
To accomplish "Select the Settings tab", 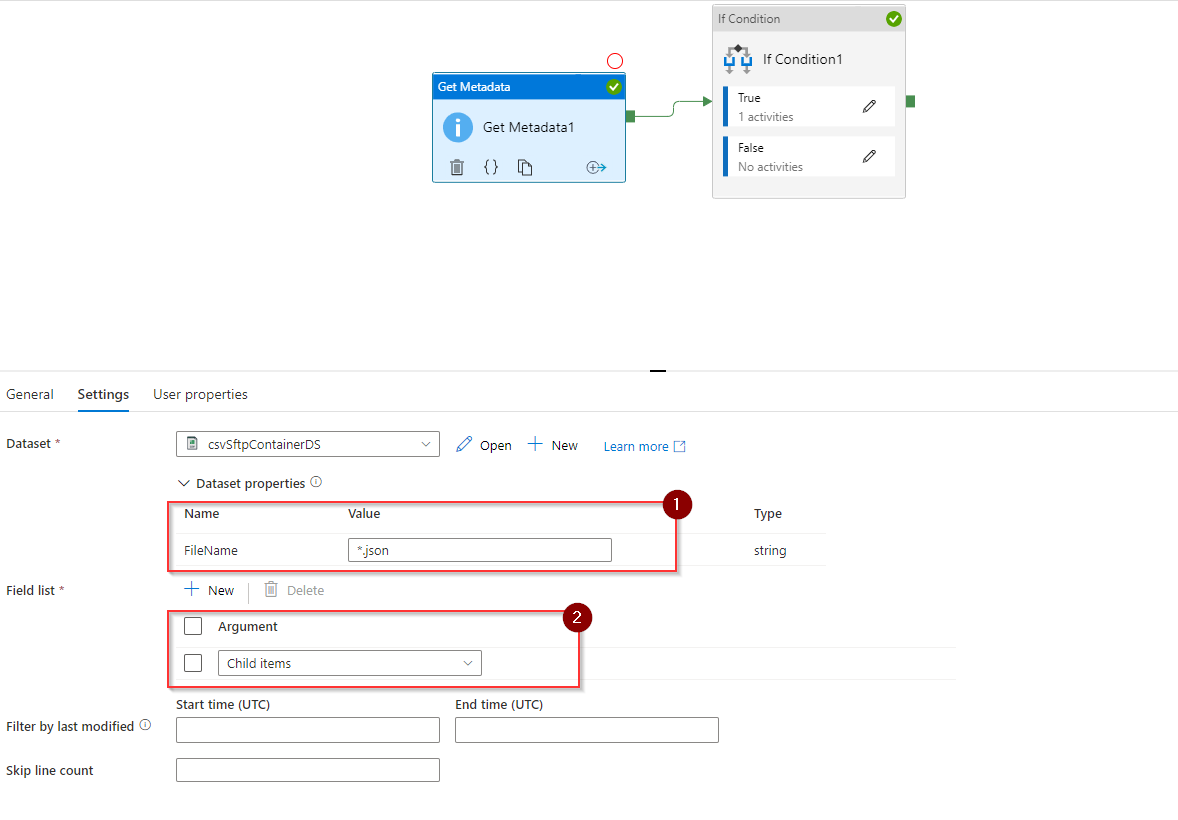I will click(103, 395).
